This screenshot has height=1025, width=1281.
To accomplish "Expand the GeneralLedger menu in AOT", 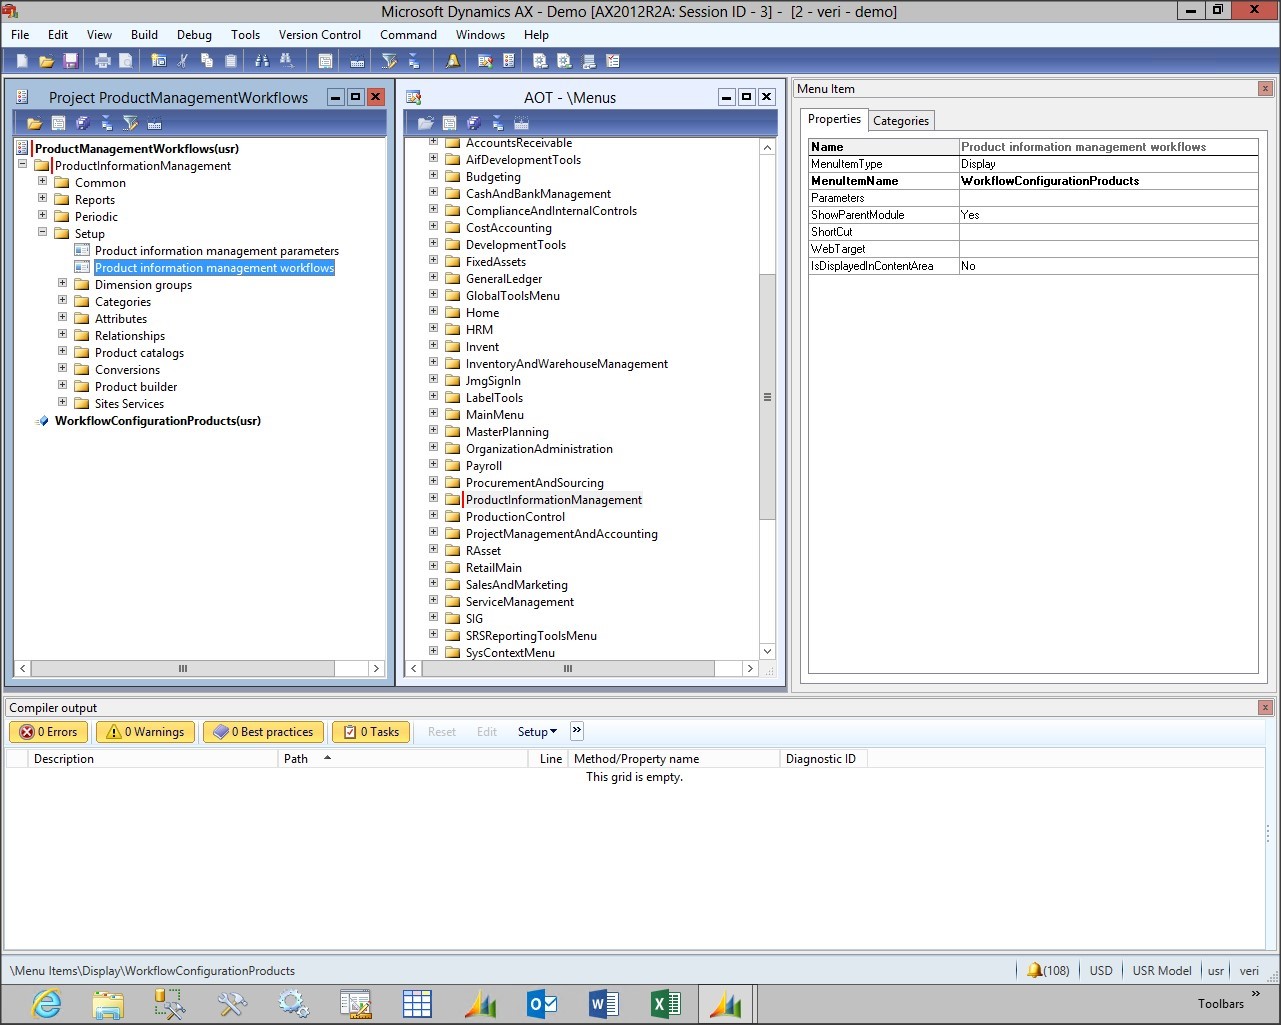I will pyautogui.click(x=433, y=278).
